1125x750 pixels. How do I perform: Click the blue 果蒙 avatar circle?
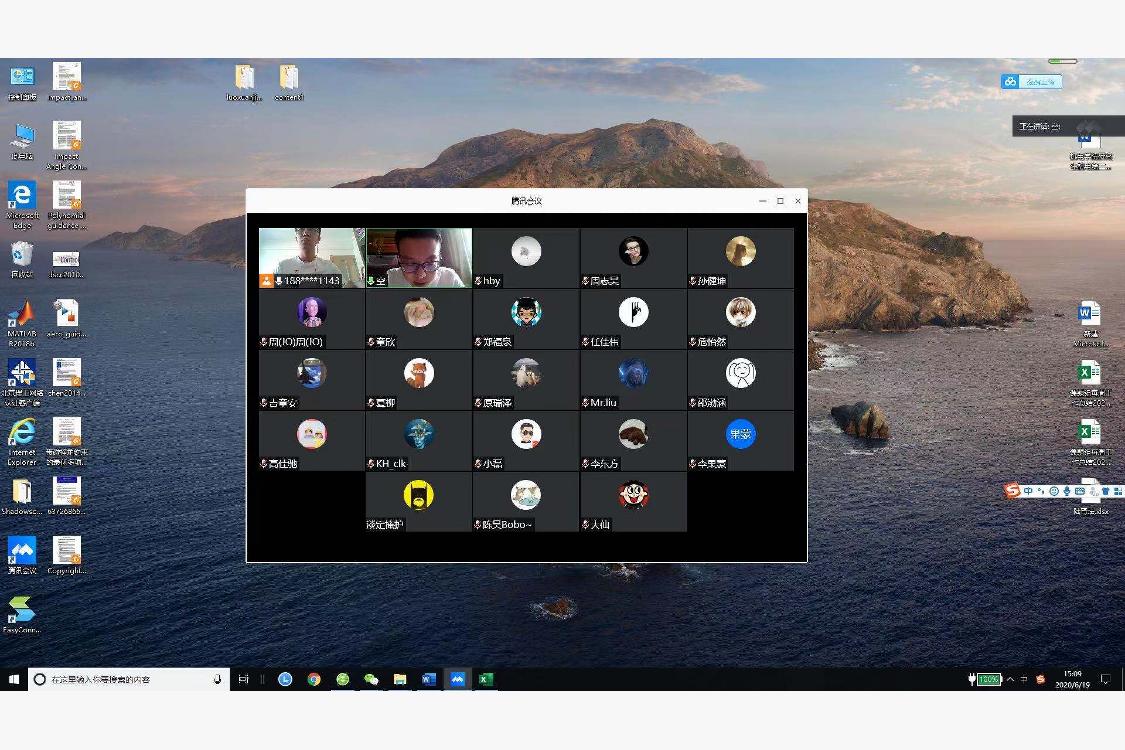click(x=740, y=434)
